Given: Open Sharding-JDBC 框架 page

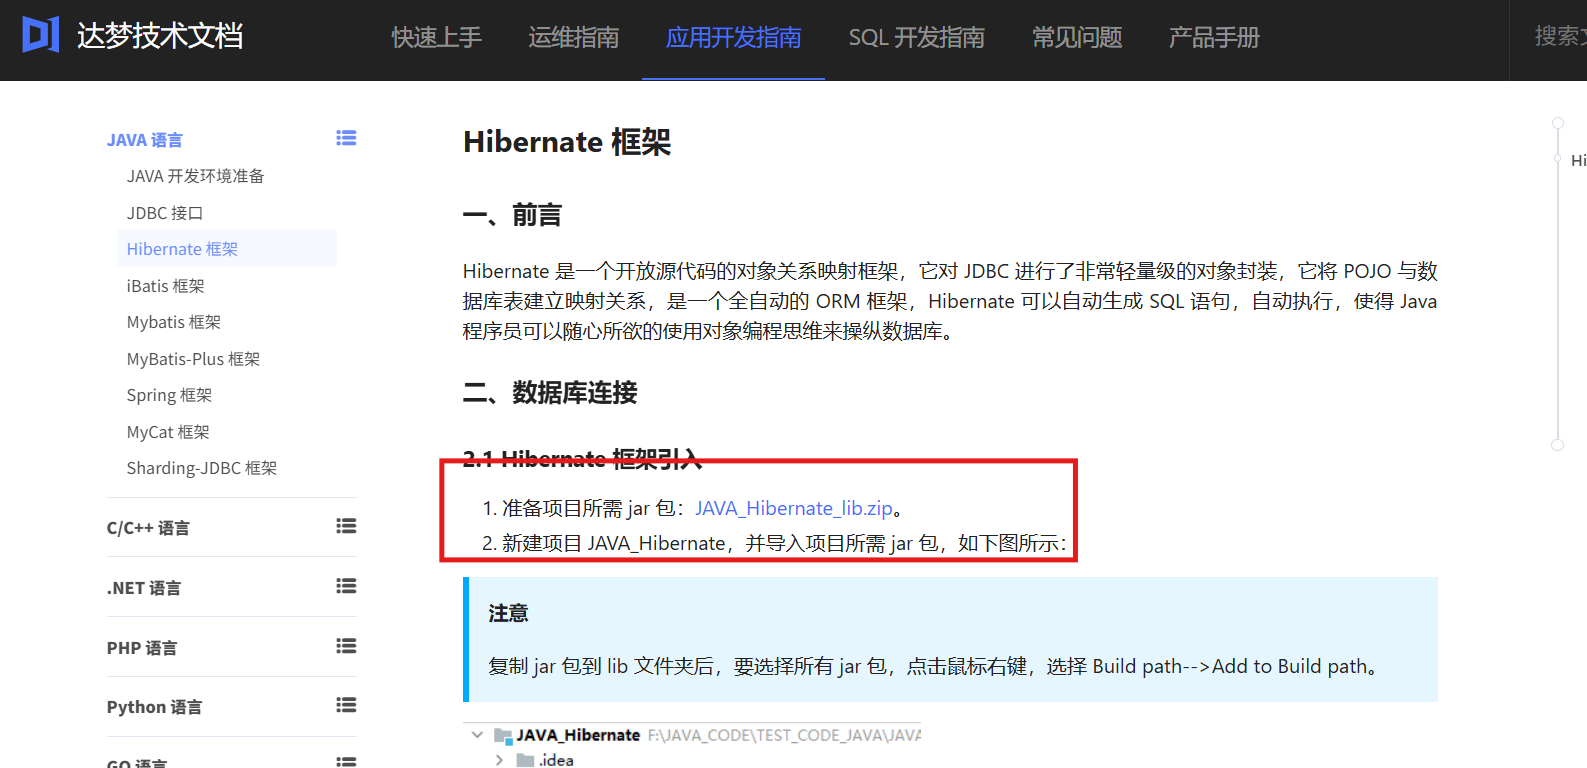Looking at the screenshot, I should 201,468.
